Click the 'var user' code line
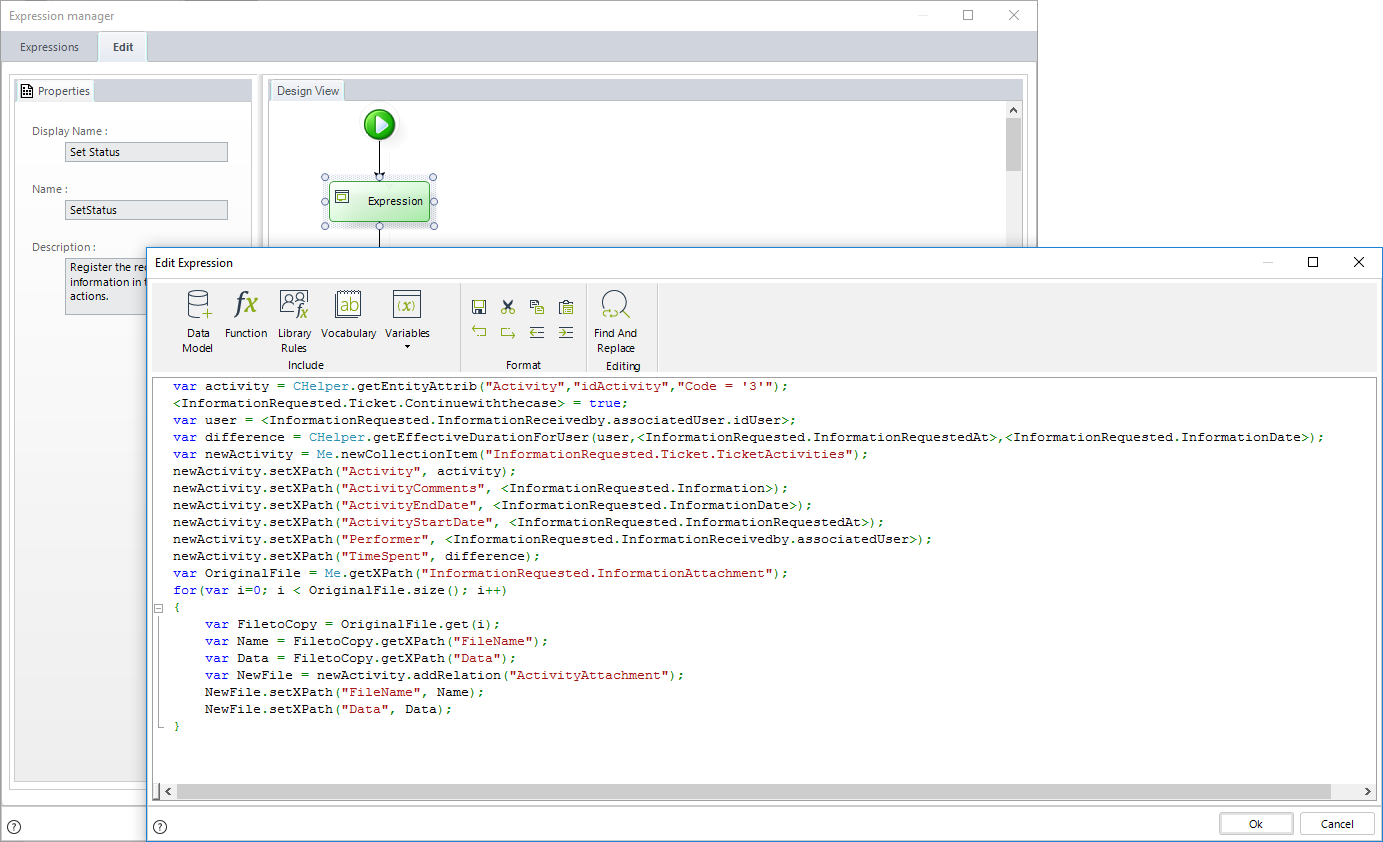This screenshot has height=842, width=1383. (x=484, y=420)
